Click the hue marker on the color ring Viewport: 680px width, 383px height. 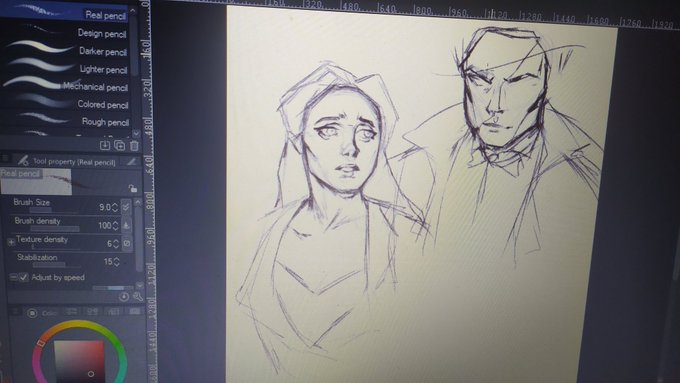click(41, 344)
